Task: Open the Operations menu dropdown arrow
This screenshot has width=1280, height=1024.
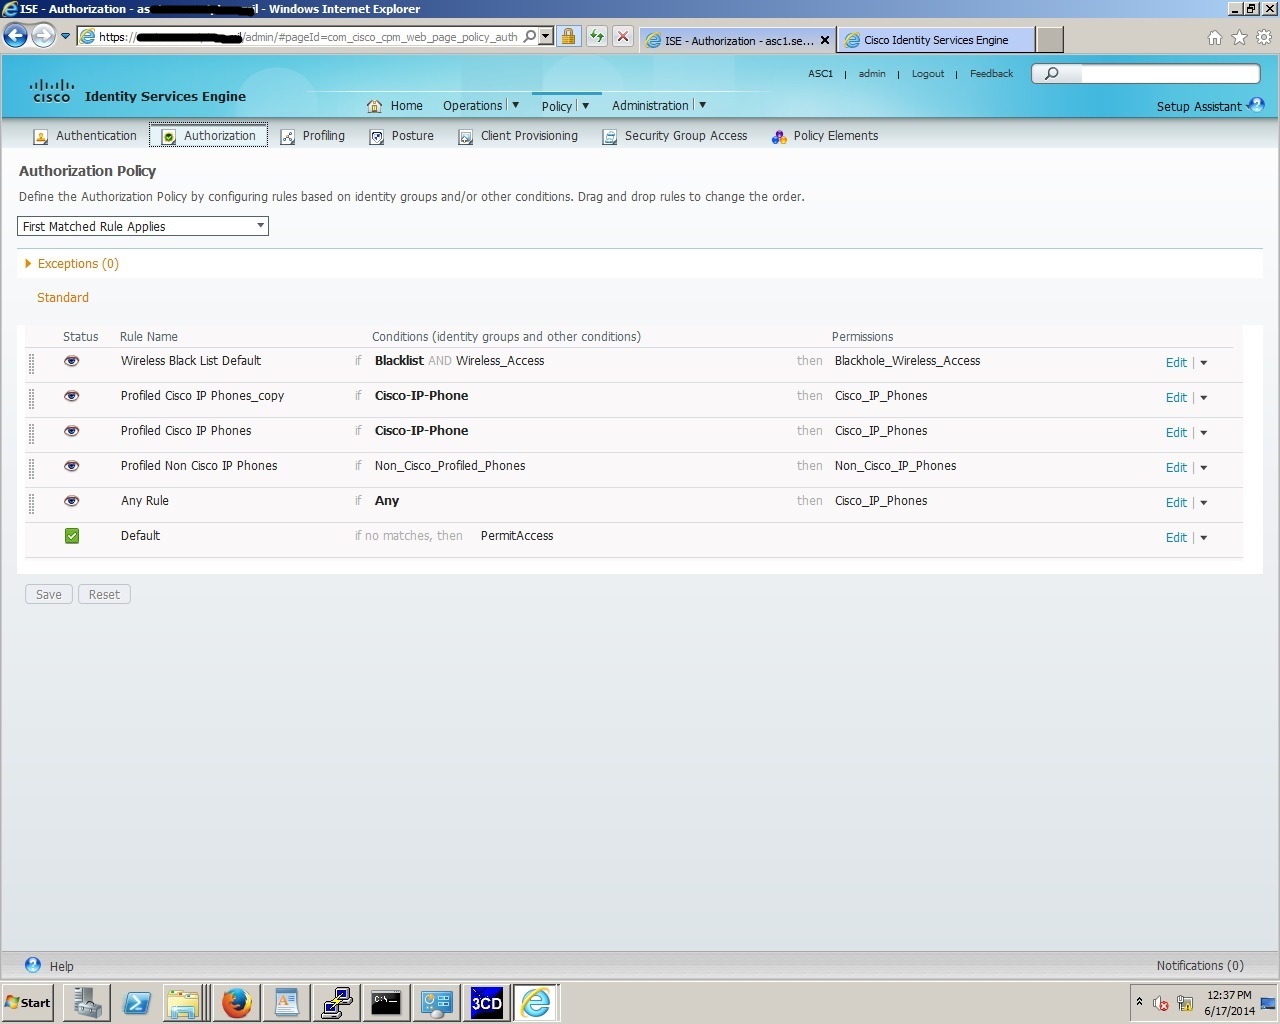Action: [516, 105]
